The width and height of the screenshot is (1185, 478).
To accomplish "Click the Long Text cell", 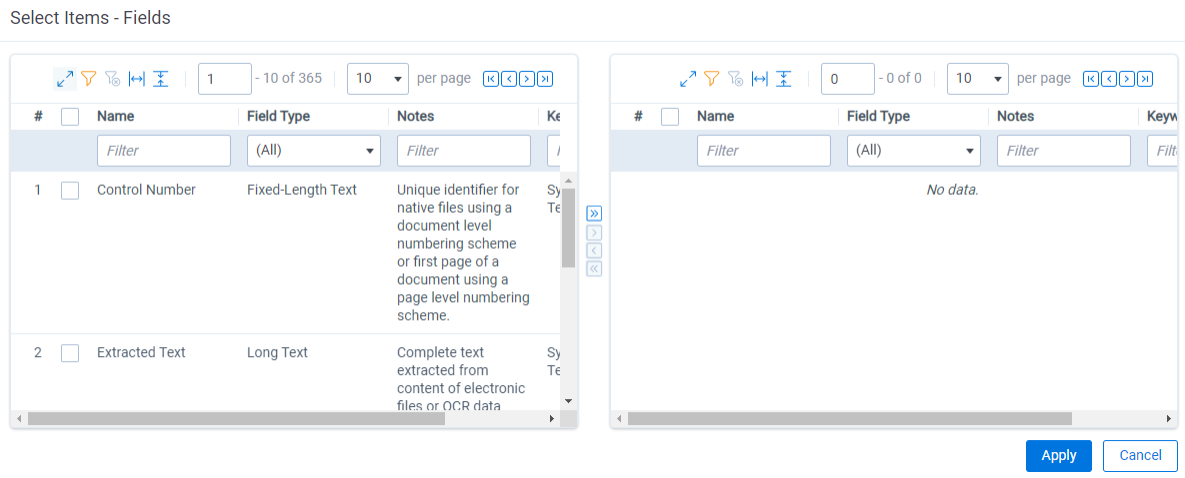I will pyautogui.click(x=277, y=352).
